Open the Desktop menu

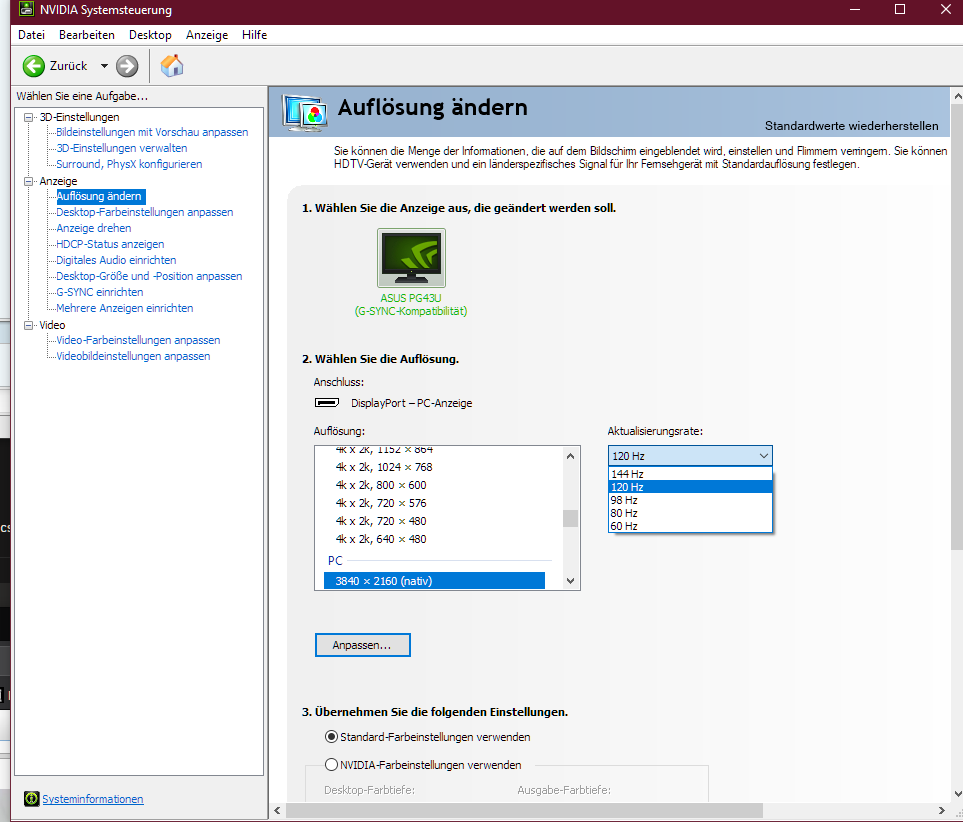150,34
